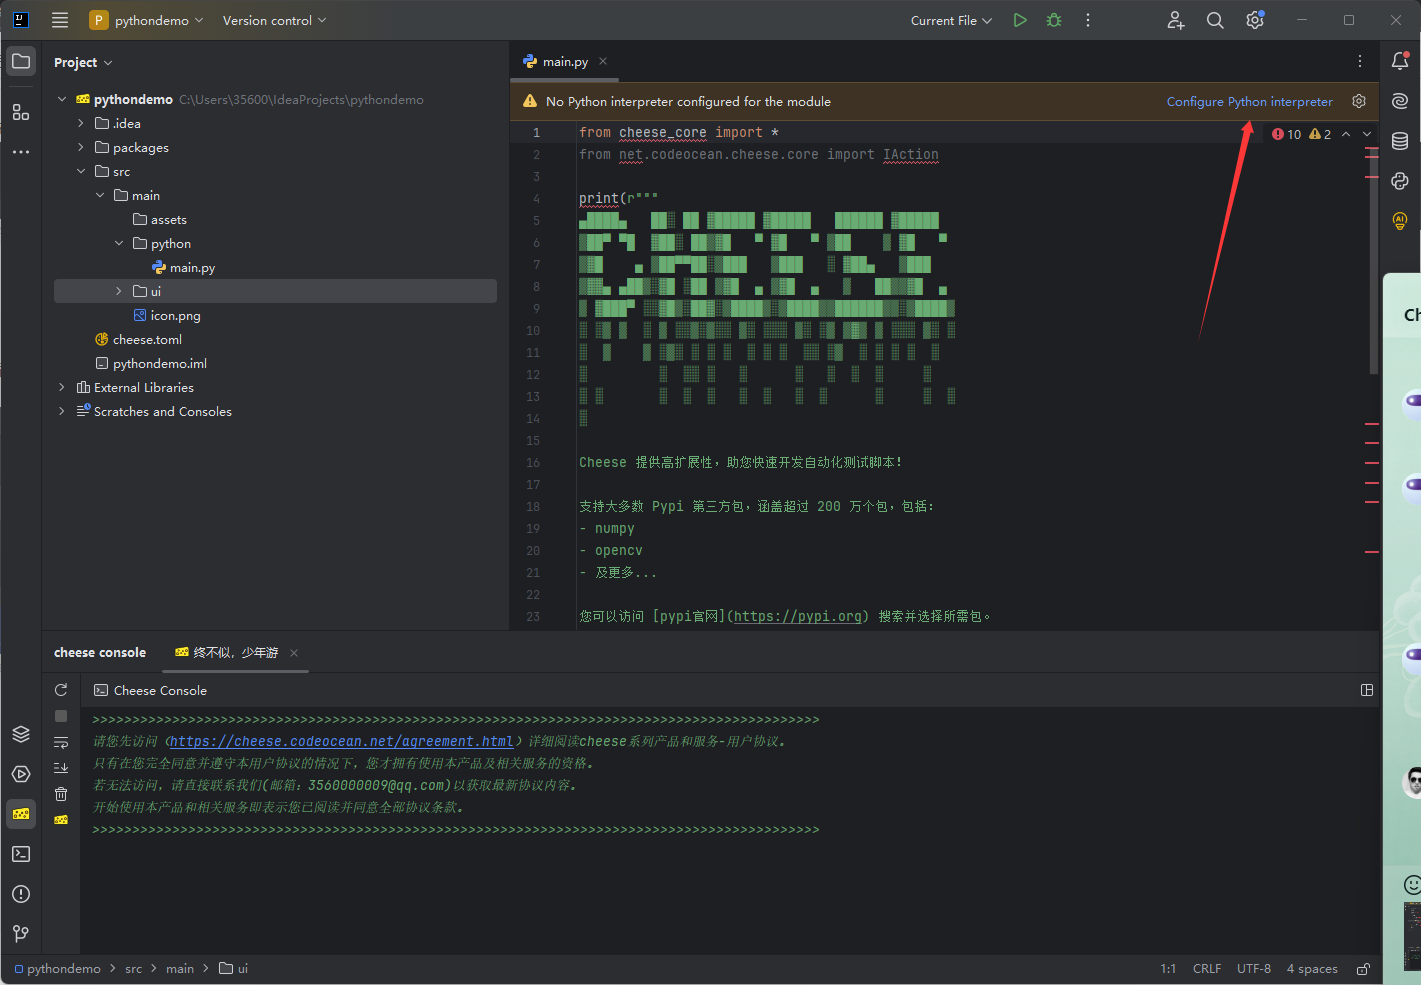Screen dimensions: 1421x985
Task: Open the main hamburger menu
Action: tap(60, 20)
